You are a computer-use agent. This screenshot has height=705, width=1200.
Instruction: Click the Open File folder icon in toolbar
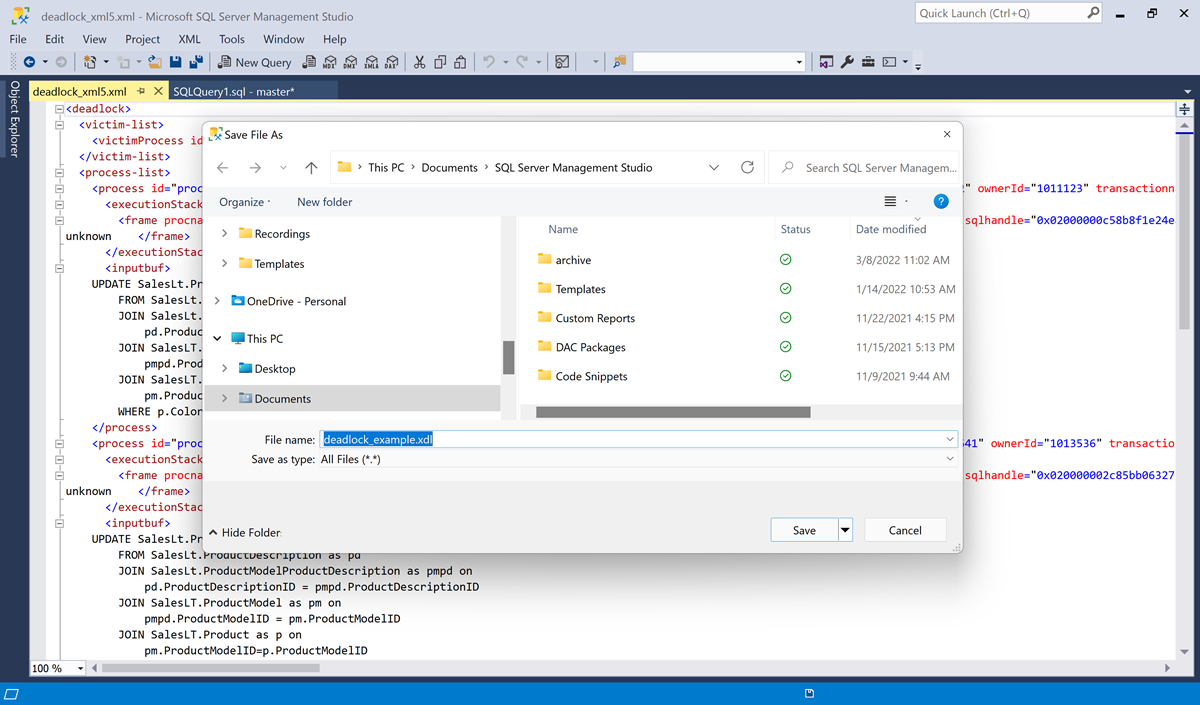pyautogui.click(x=155, y=62)
